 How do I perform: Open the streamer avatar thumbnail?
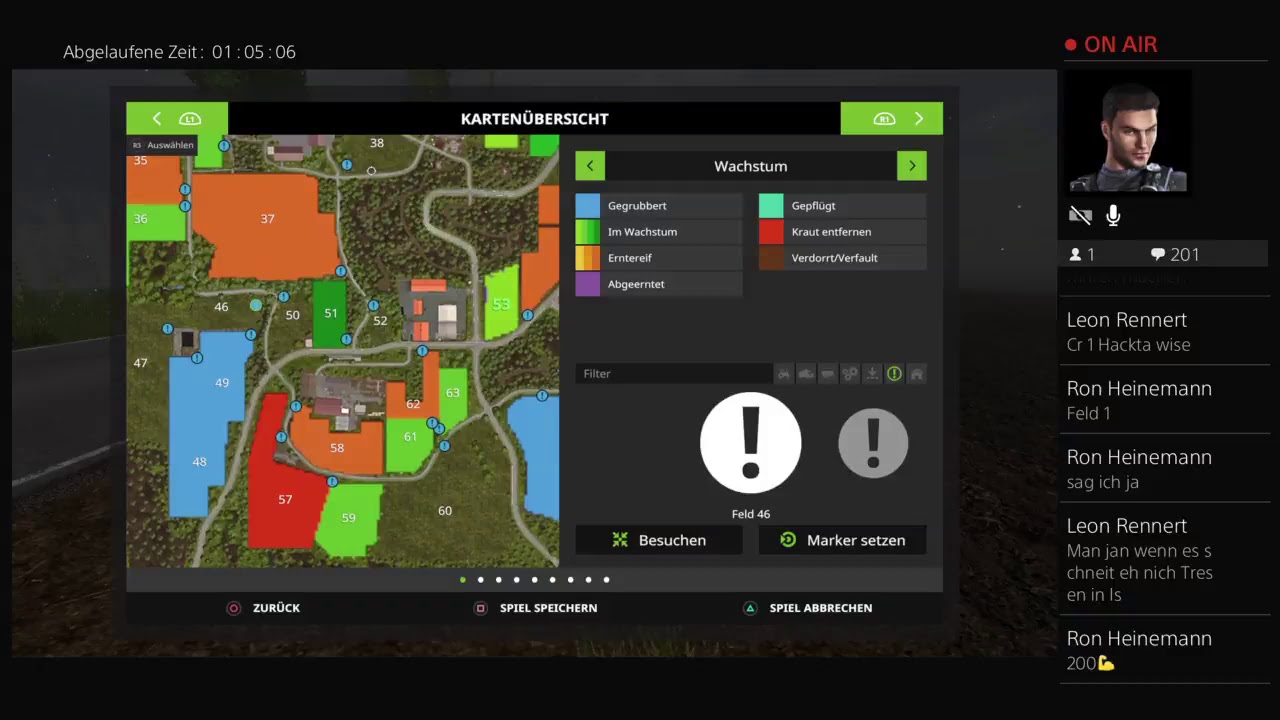[1129, 133]
